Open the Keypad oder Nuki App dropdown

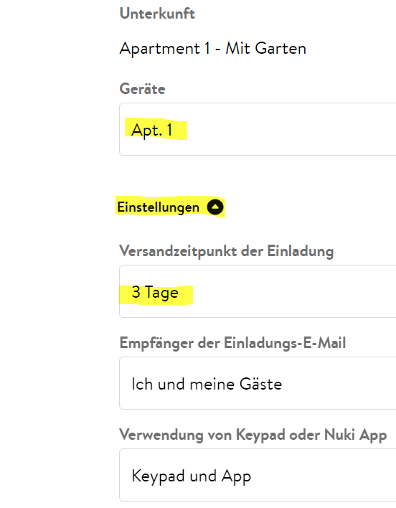tap(258, 475)
